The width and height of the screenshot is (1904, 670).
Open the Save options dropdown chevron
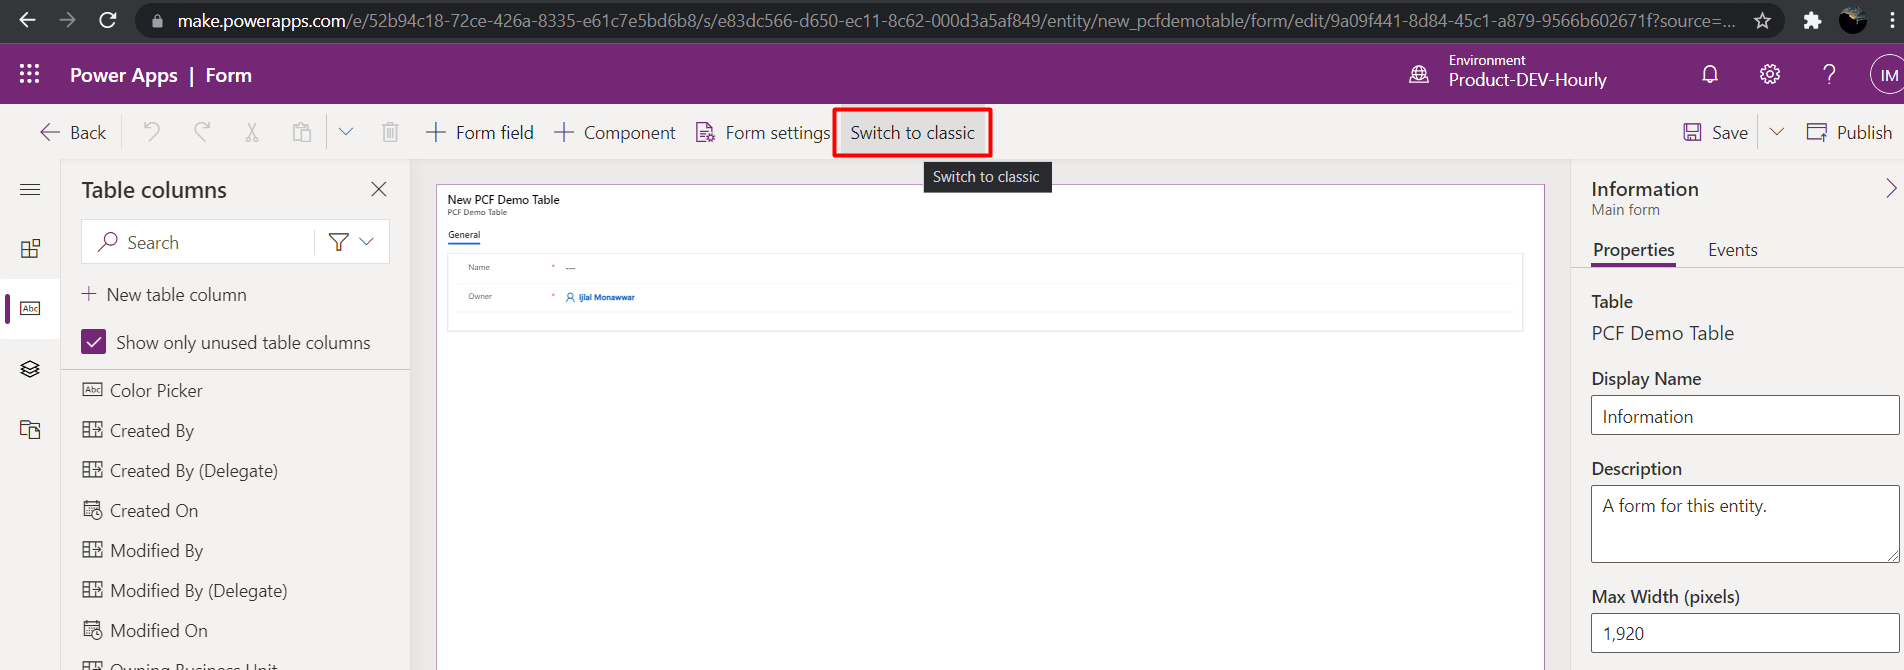point(1777,132)
